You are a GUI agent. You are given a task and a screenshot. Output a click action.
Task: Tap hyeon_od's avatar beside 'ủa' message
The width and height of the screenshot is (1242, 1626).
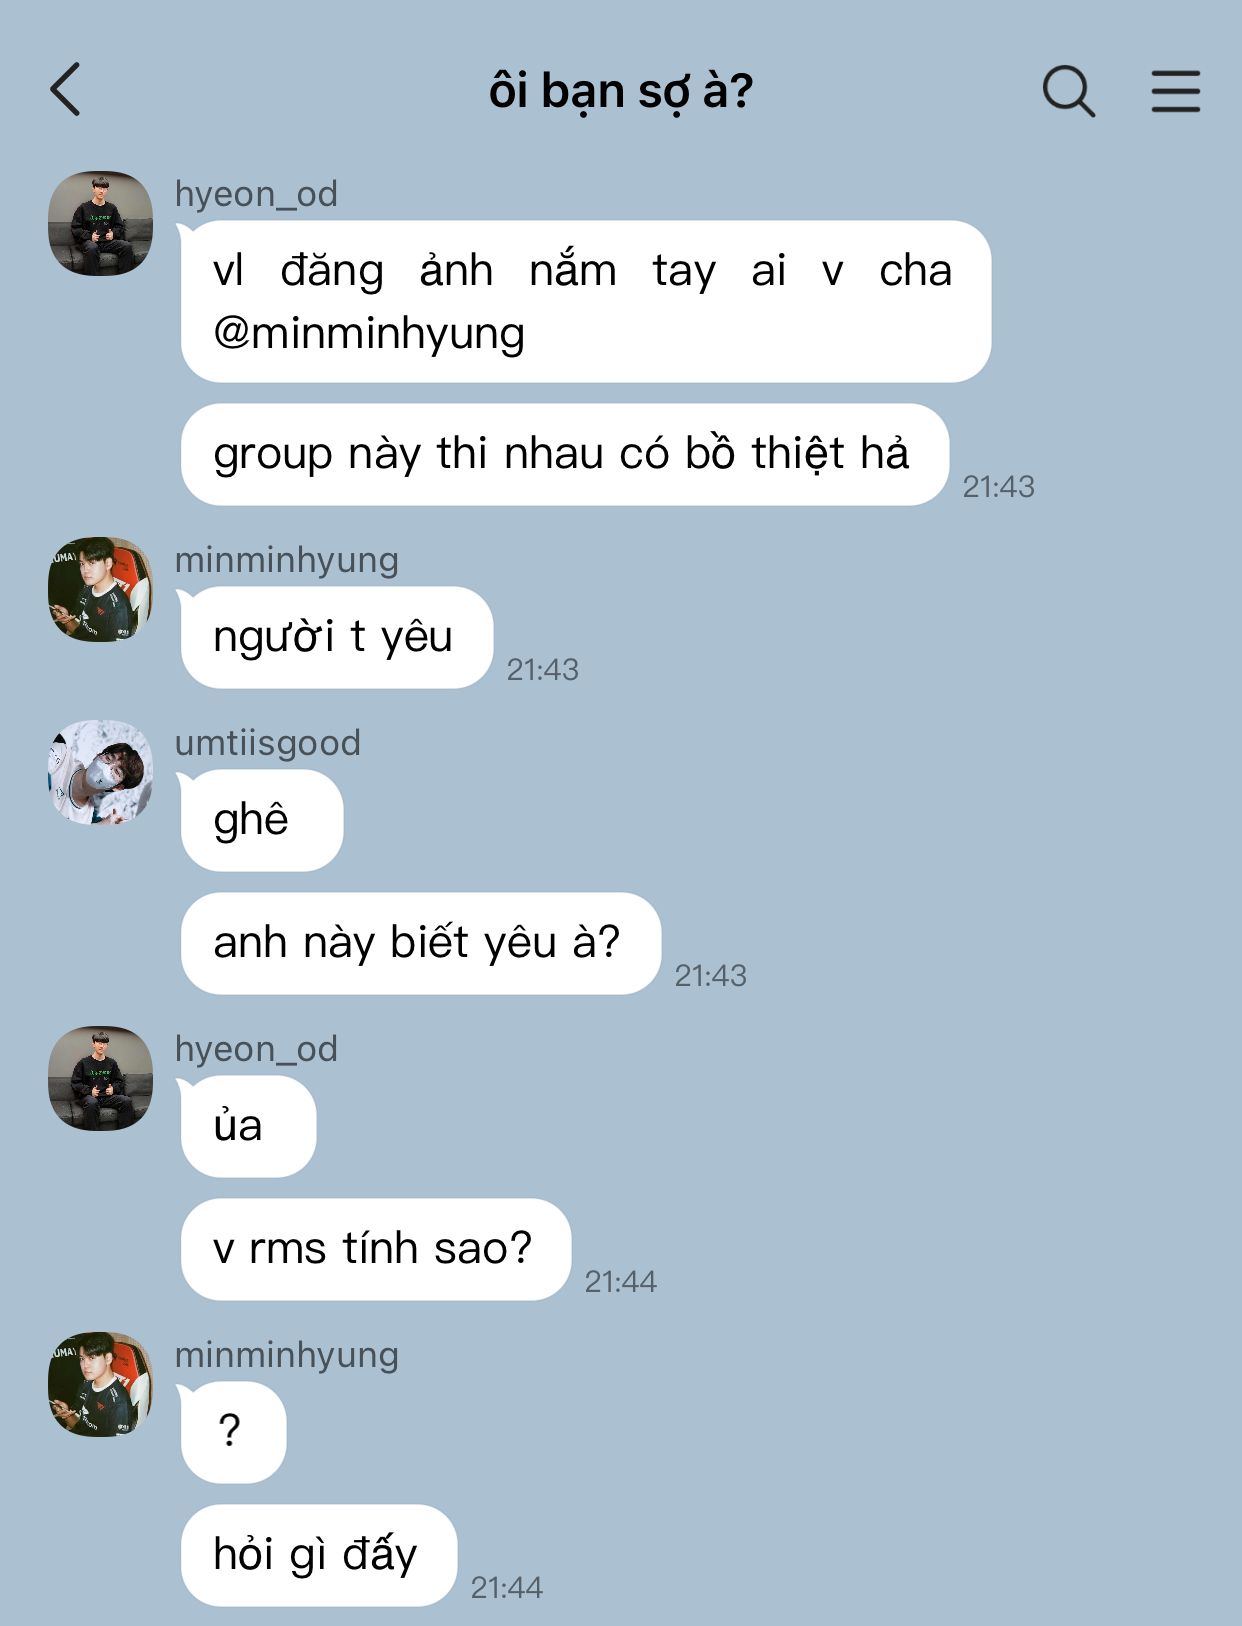pyautogui.click(x=100, y=1078)
